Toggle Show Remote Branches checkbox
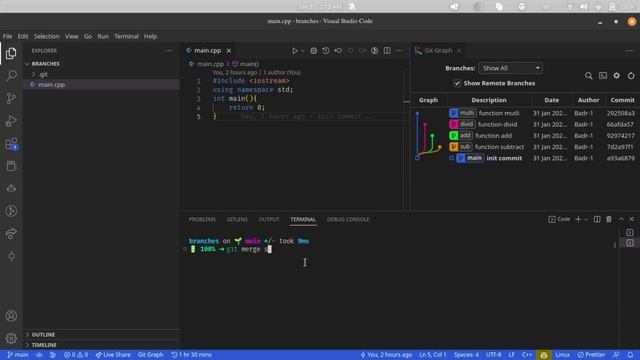This screenshot has height=360, width=640. pyautogui.click(x=457, y=83)
